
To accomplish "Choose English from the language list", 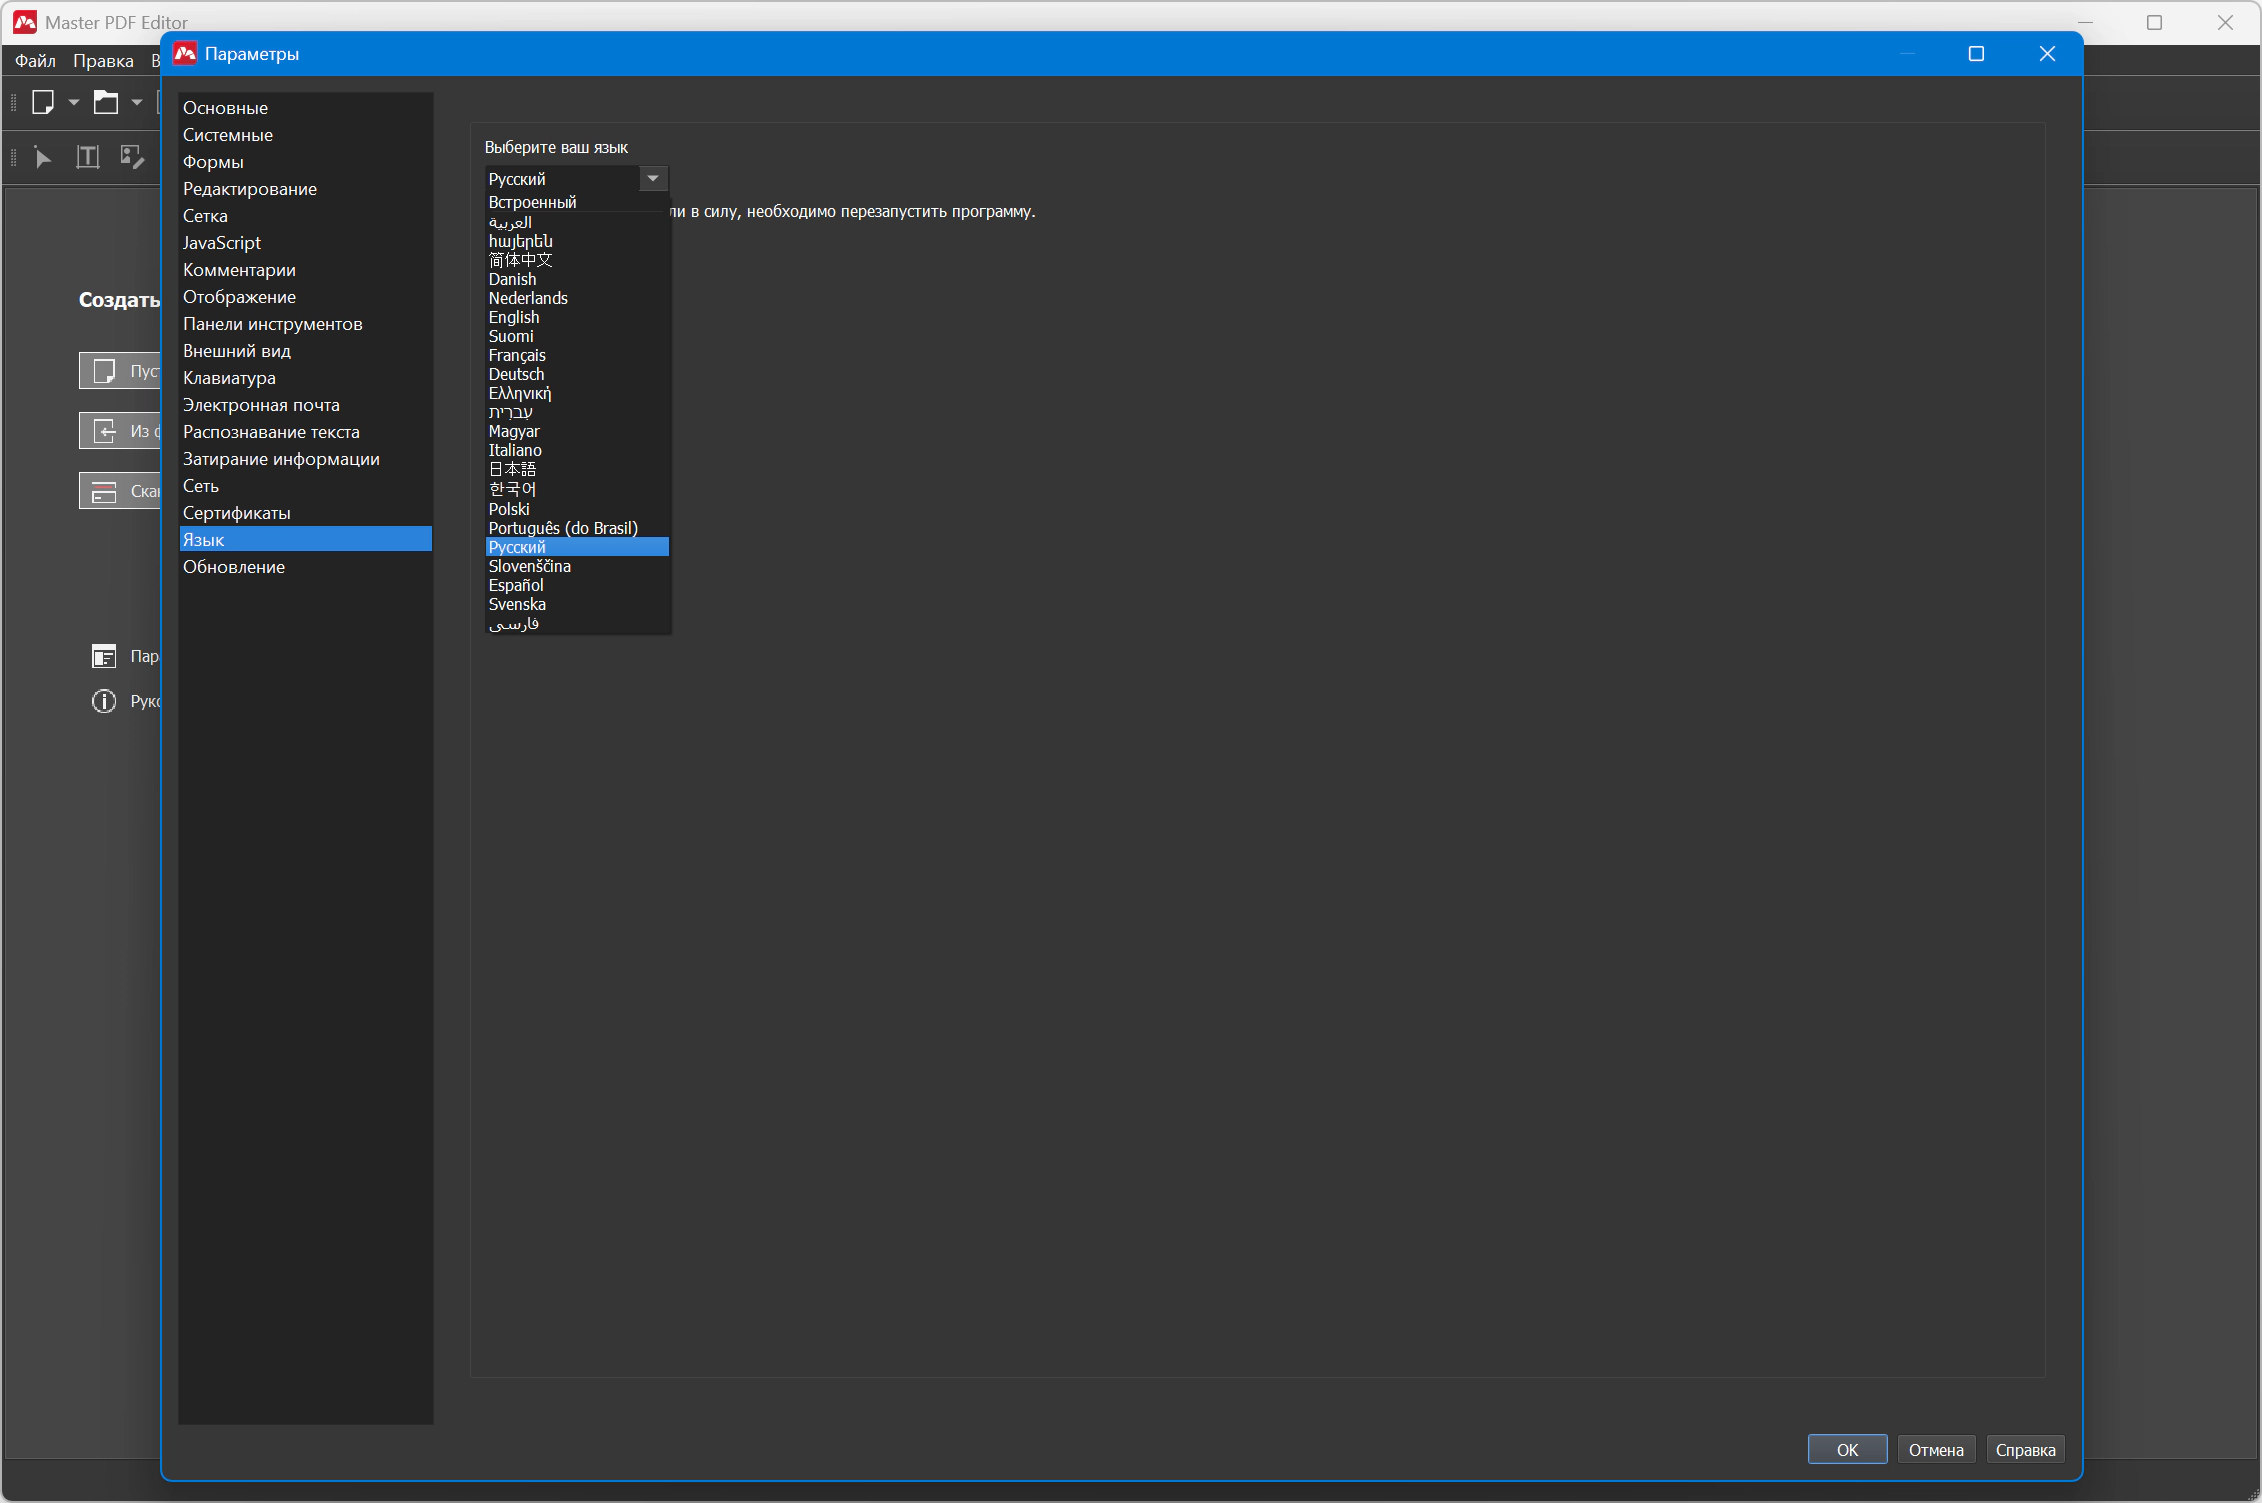I will coord(514,317).
